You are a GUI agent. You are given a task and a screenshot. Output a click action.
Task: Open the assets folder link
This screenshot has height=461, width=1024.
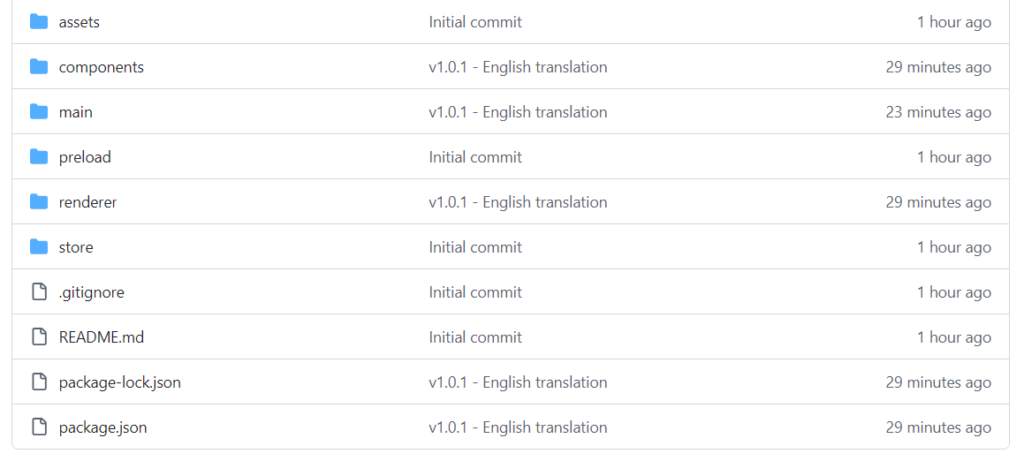(79, 22)
